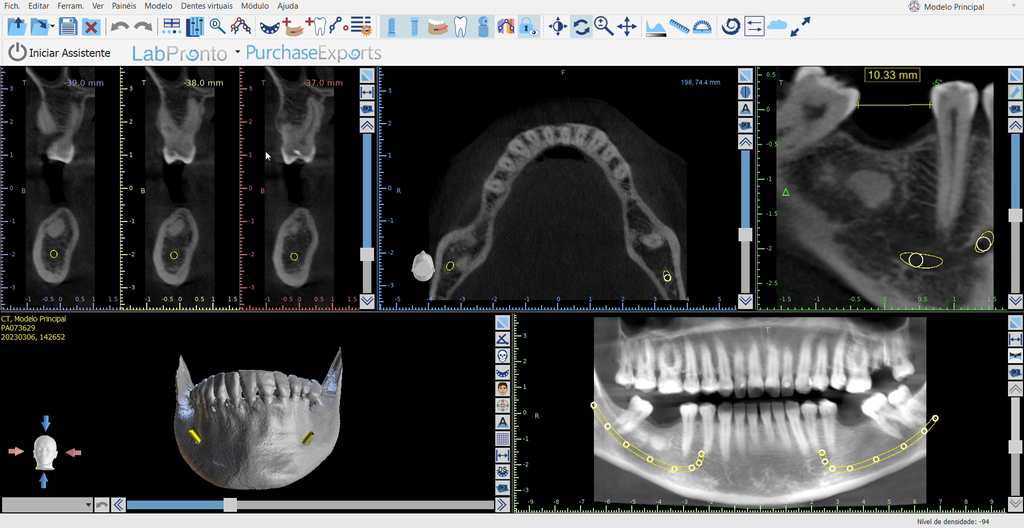Click the blue swirl icon
This screenshot has height=528, width=1024.
(731, 27)
